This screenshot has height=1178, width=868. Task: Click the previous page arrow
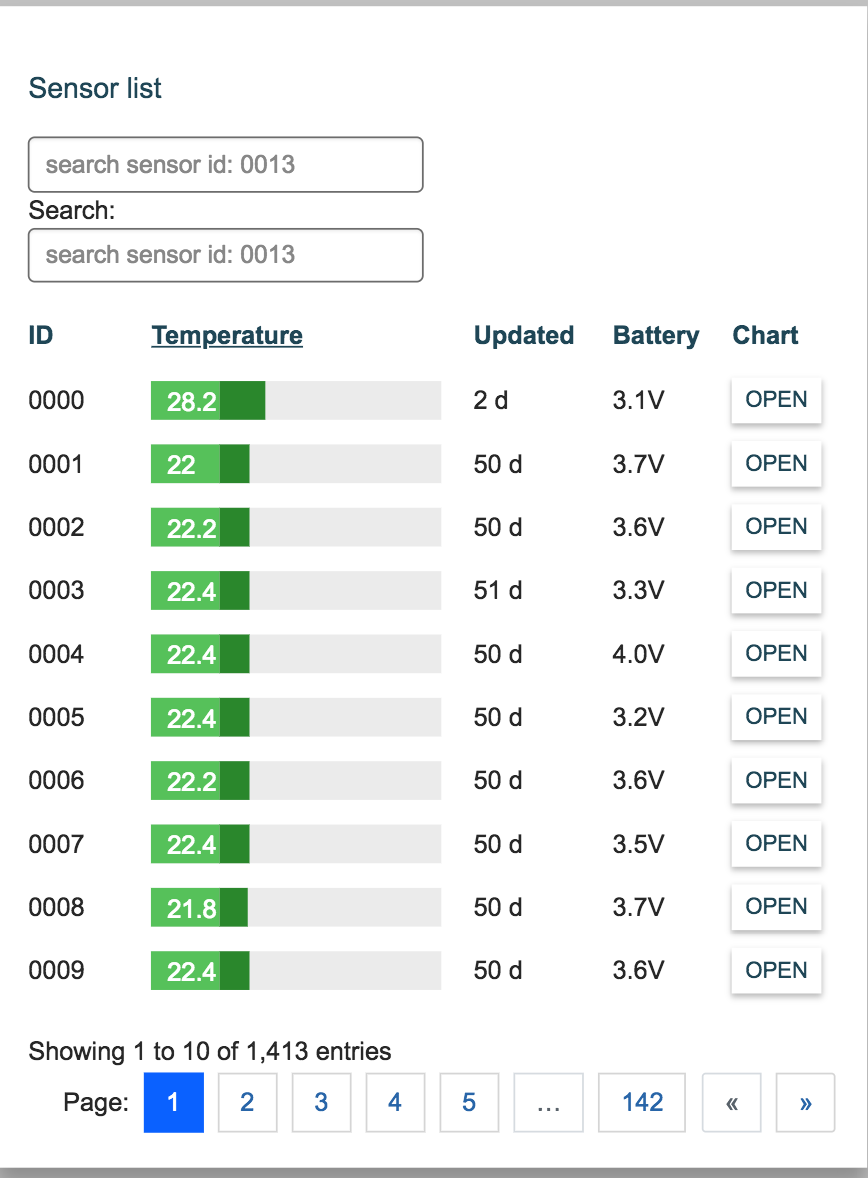click(731, 1102)
